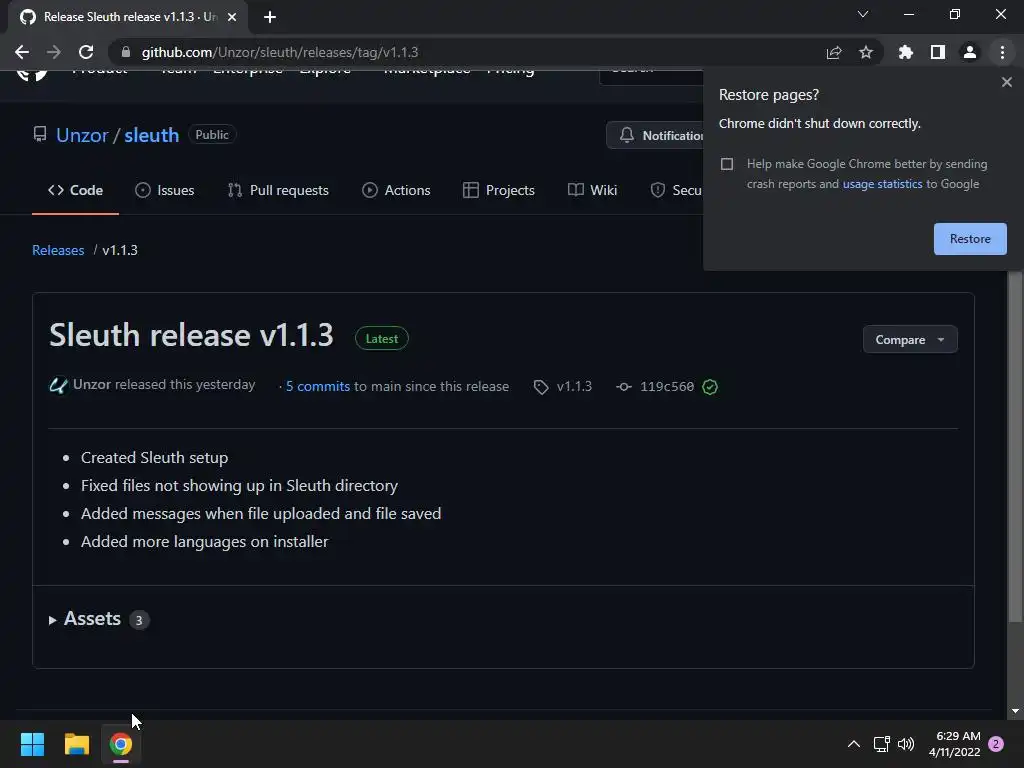Bookmark this page with the star icon

click(866, 52)
